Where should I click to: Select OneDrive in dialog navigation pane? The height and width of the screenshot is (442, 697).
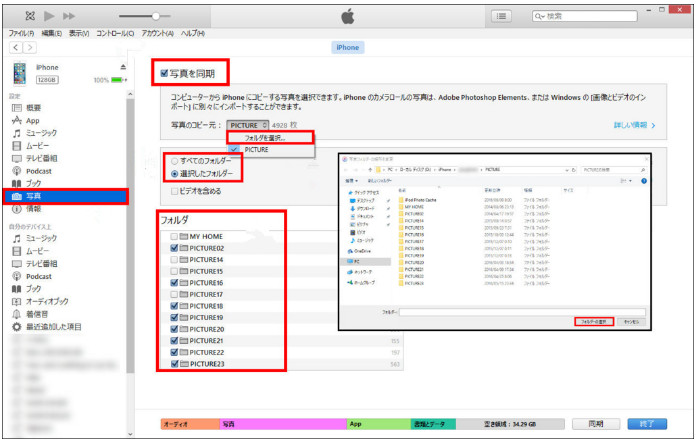pos(362,251)
